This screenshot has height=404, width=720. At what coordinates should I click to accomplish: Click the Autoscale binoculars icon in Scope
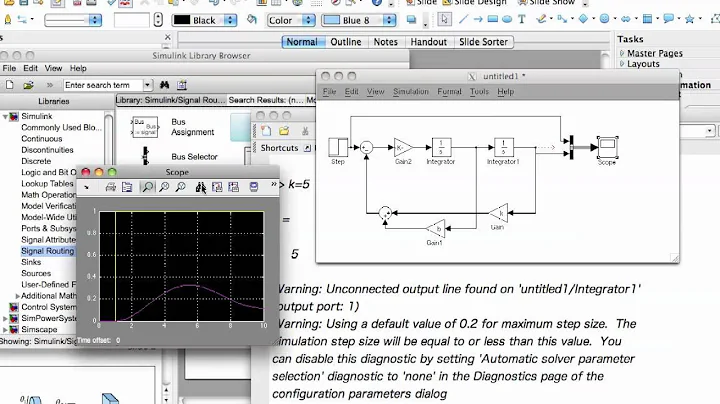click(200, 187)
